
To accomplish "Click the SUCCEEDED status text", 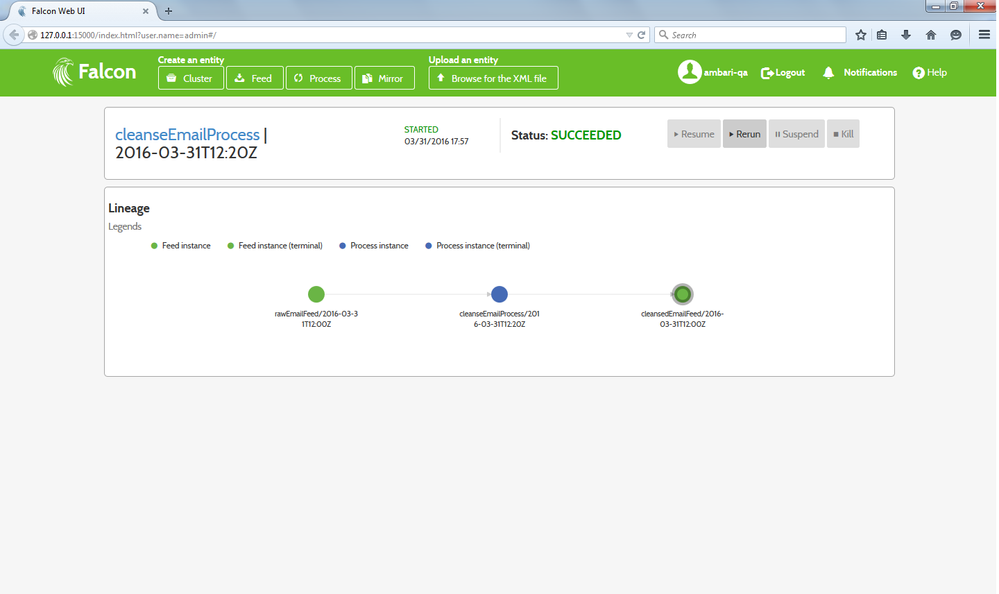I will click(x=586, y=135).
